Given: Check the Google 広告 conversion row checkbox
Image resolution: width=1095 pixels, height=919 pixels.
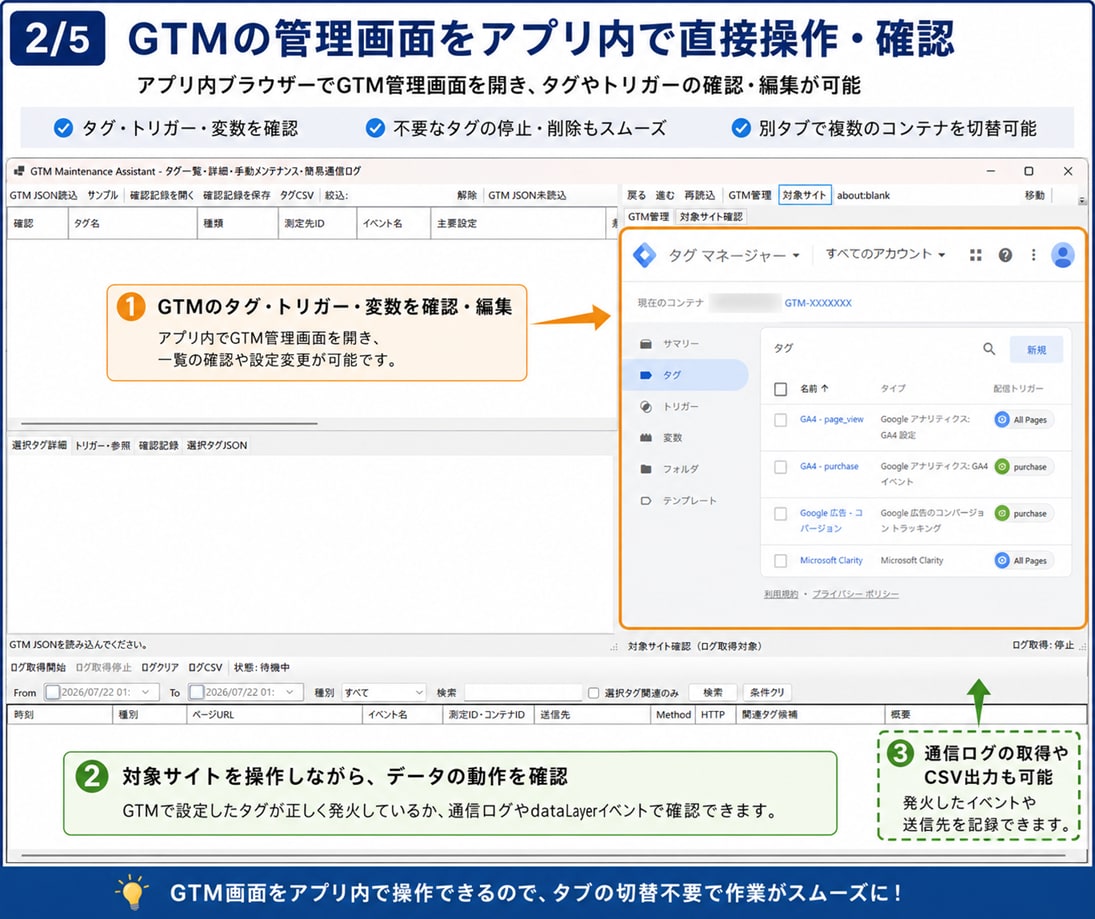Looking at the screenshot, I should (781, 513).
